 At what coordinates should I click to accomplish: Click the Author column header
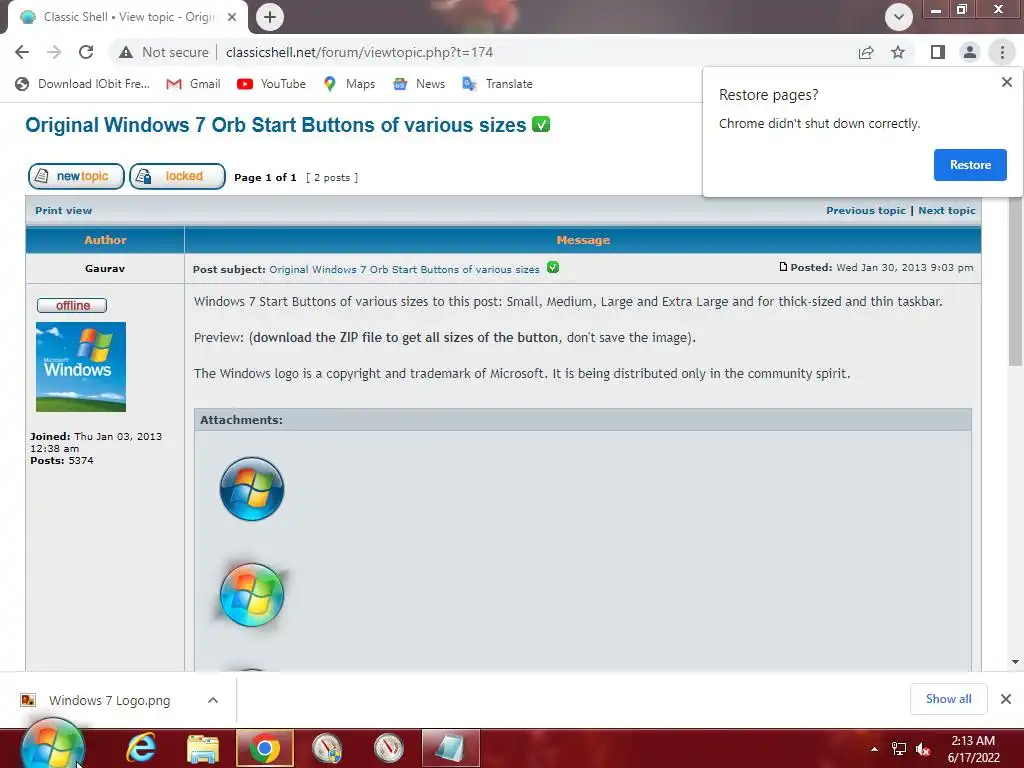(105, 240)
